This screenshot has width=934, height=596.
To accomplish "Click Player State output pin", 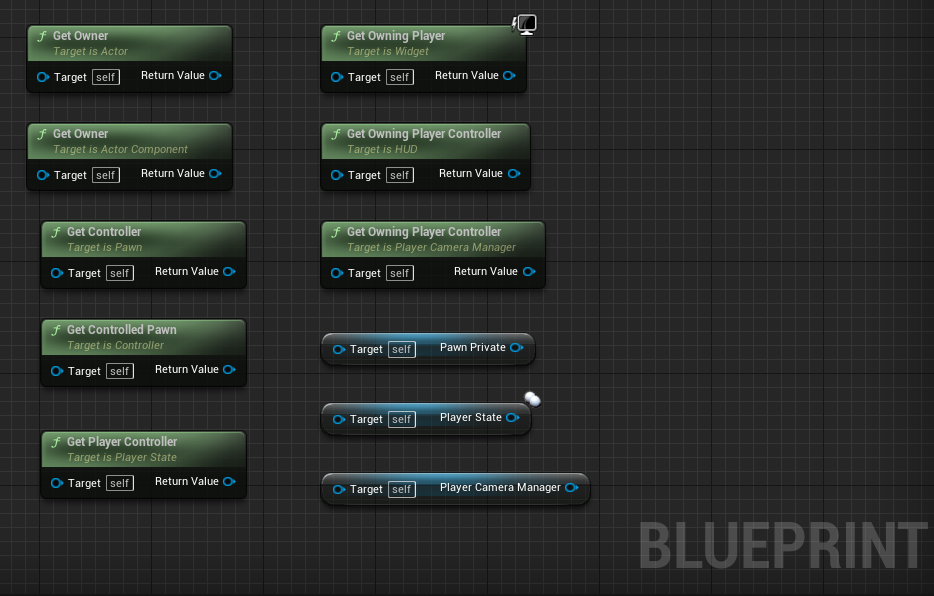I will [x=513, y=417].
